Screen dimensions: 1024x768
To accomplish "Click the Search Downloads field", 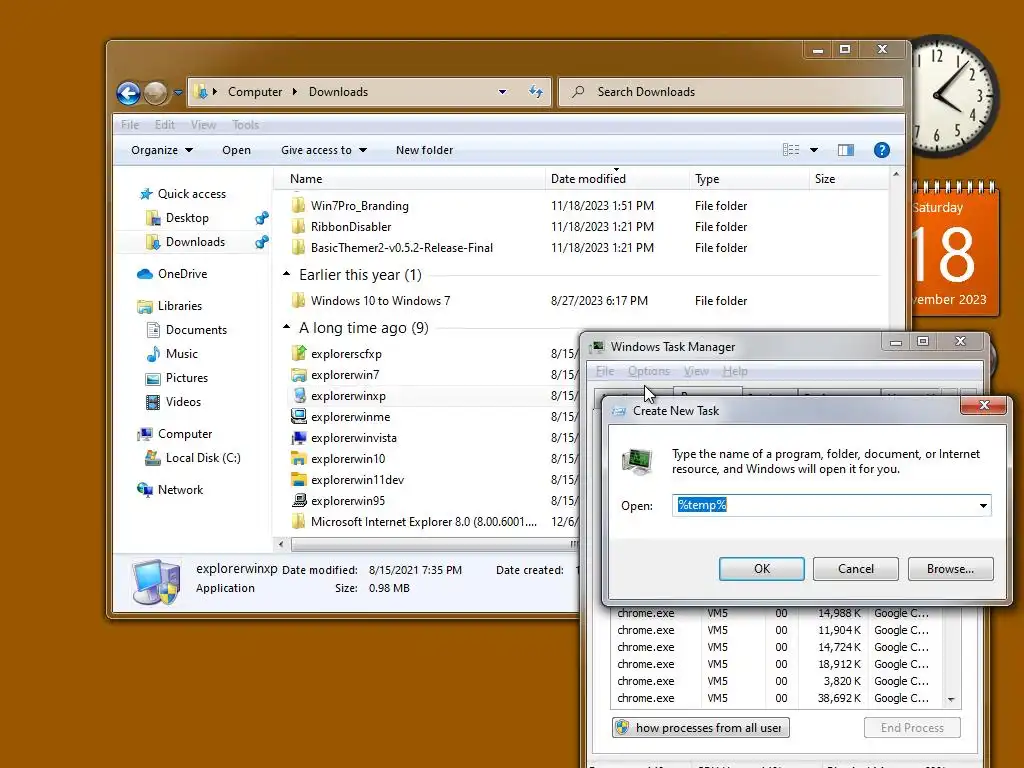I will point(731,91).
